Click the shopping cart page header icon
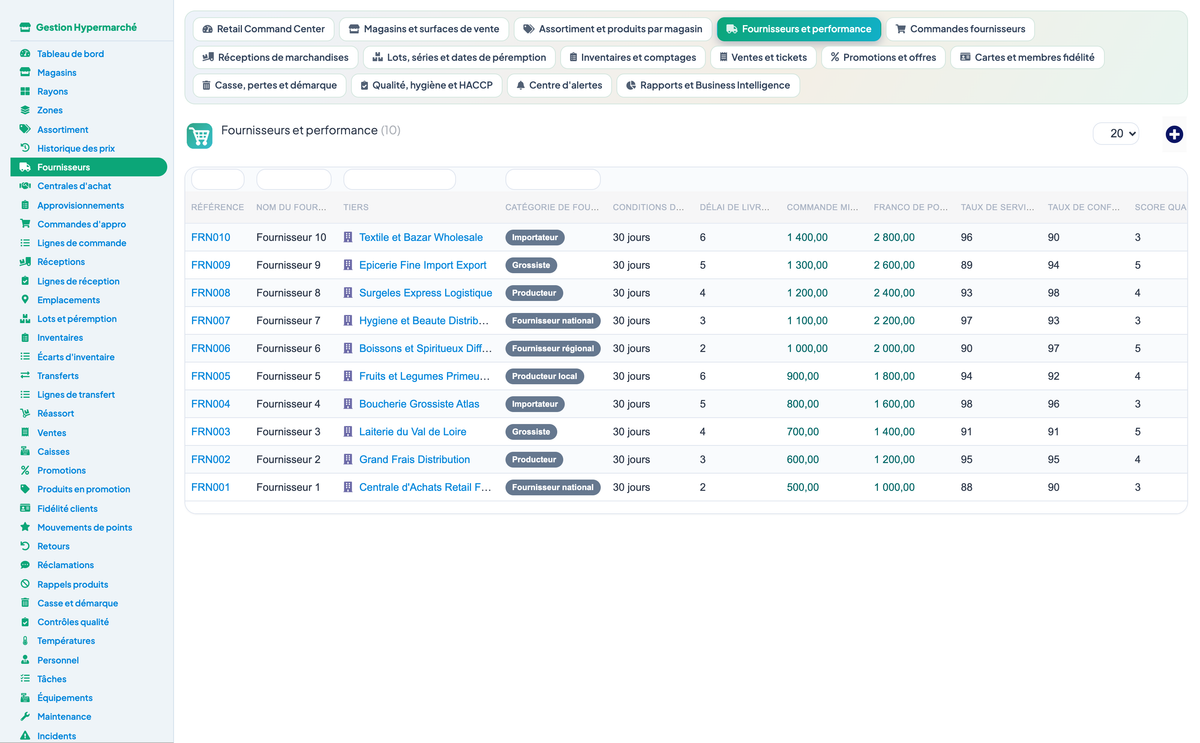The height and width of the screenshot is (743, 1200). (200, 136)
